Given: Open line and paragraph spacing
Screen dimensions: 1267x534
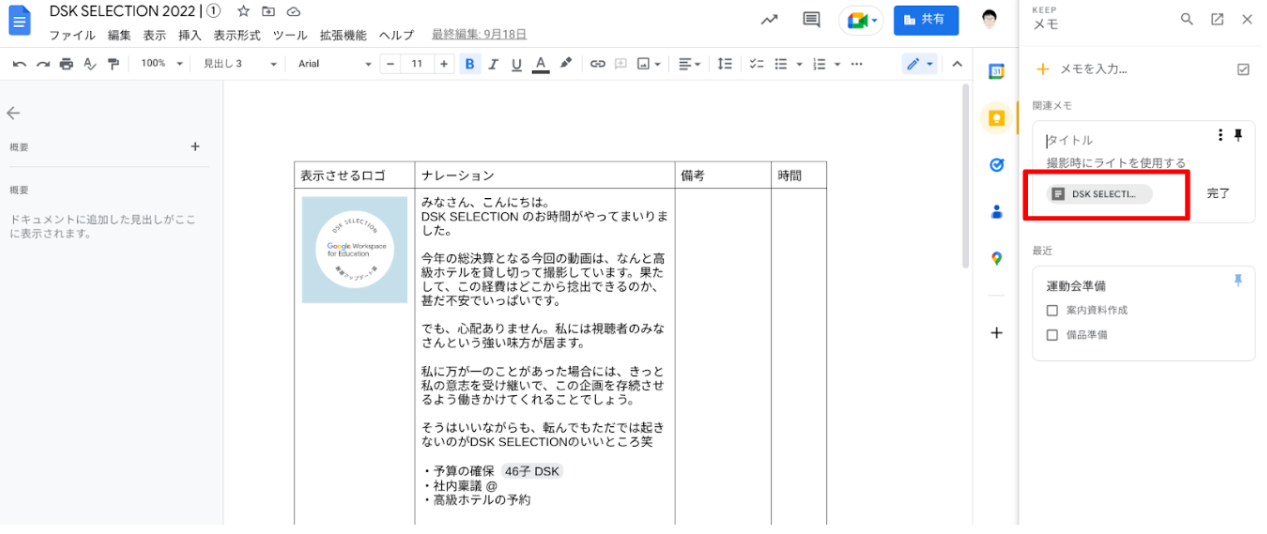Looking at the screenshot, I should [x=726, y=64].
